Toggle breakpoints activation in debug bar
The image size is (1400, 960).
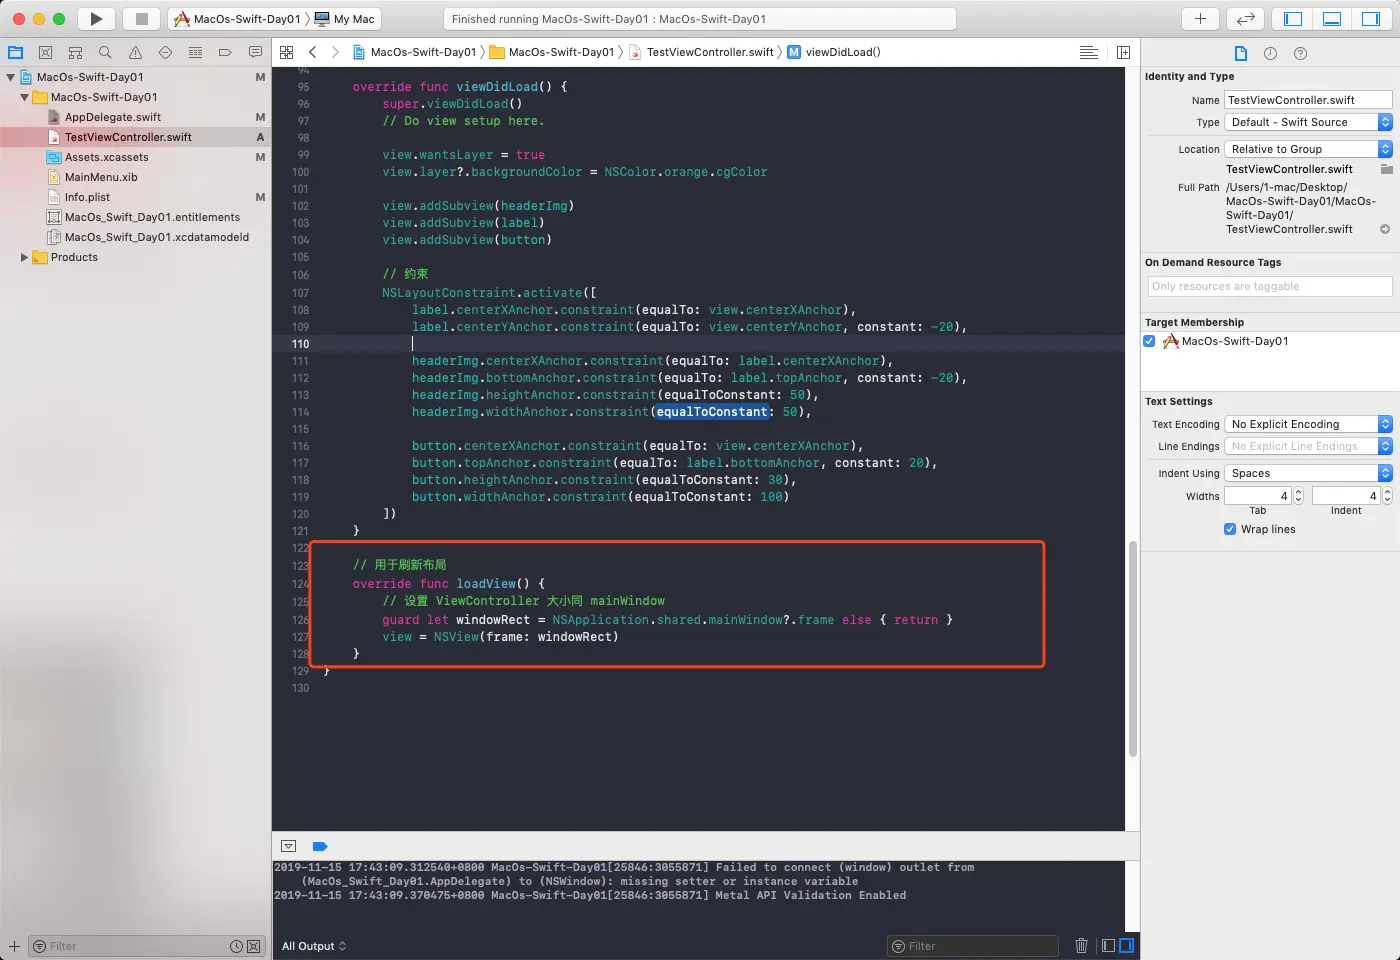(320, 846)
